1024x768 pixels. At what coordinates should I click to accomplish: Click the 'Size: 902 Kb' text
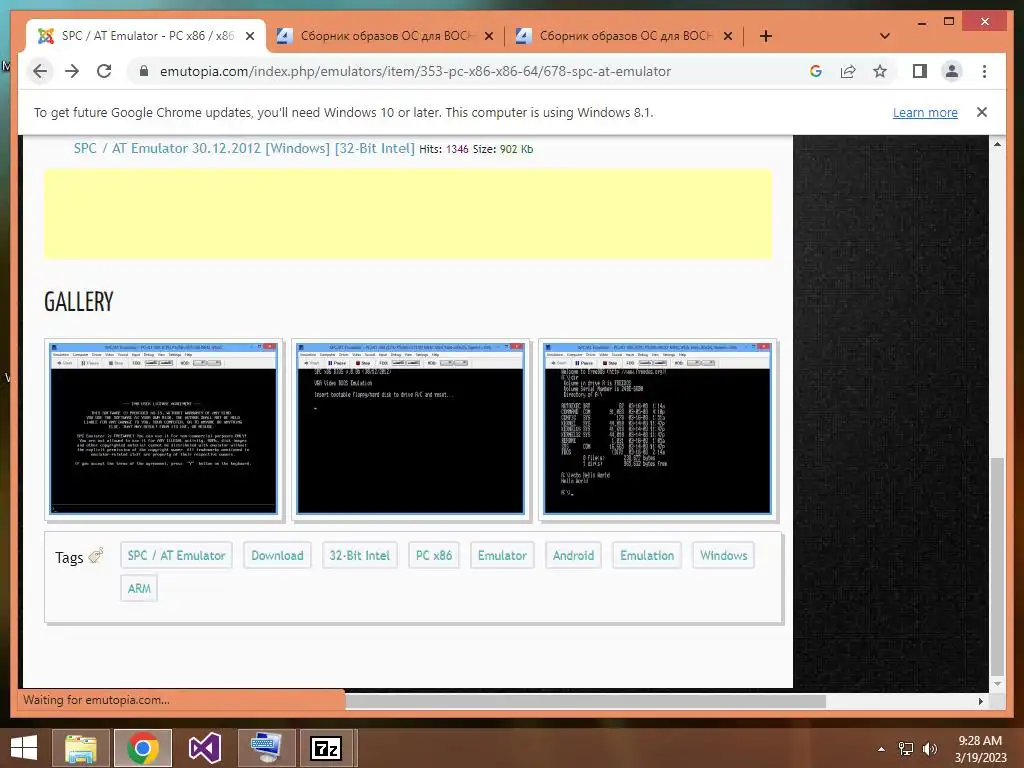pos(503,149)
